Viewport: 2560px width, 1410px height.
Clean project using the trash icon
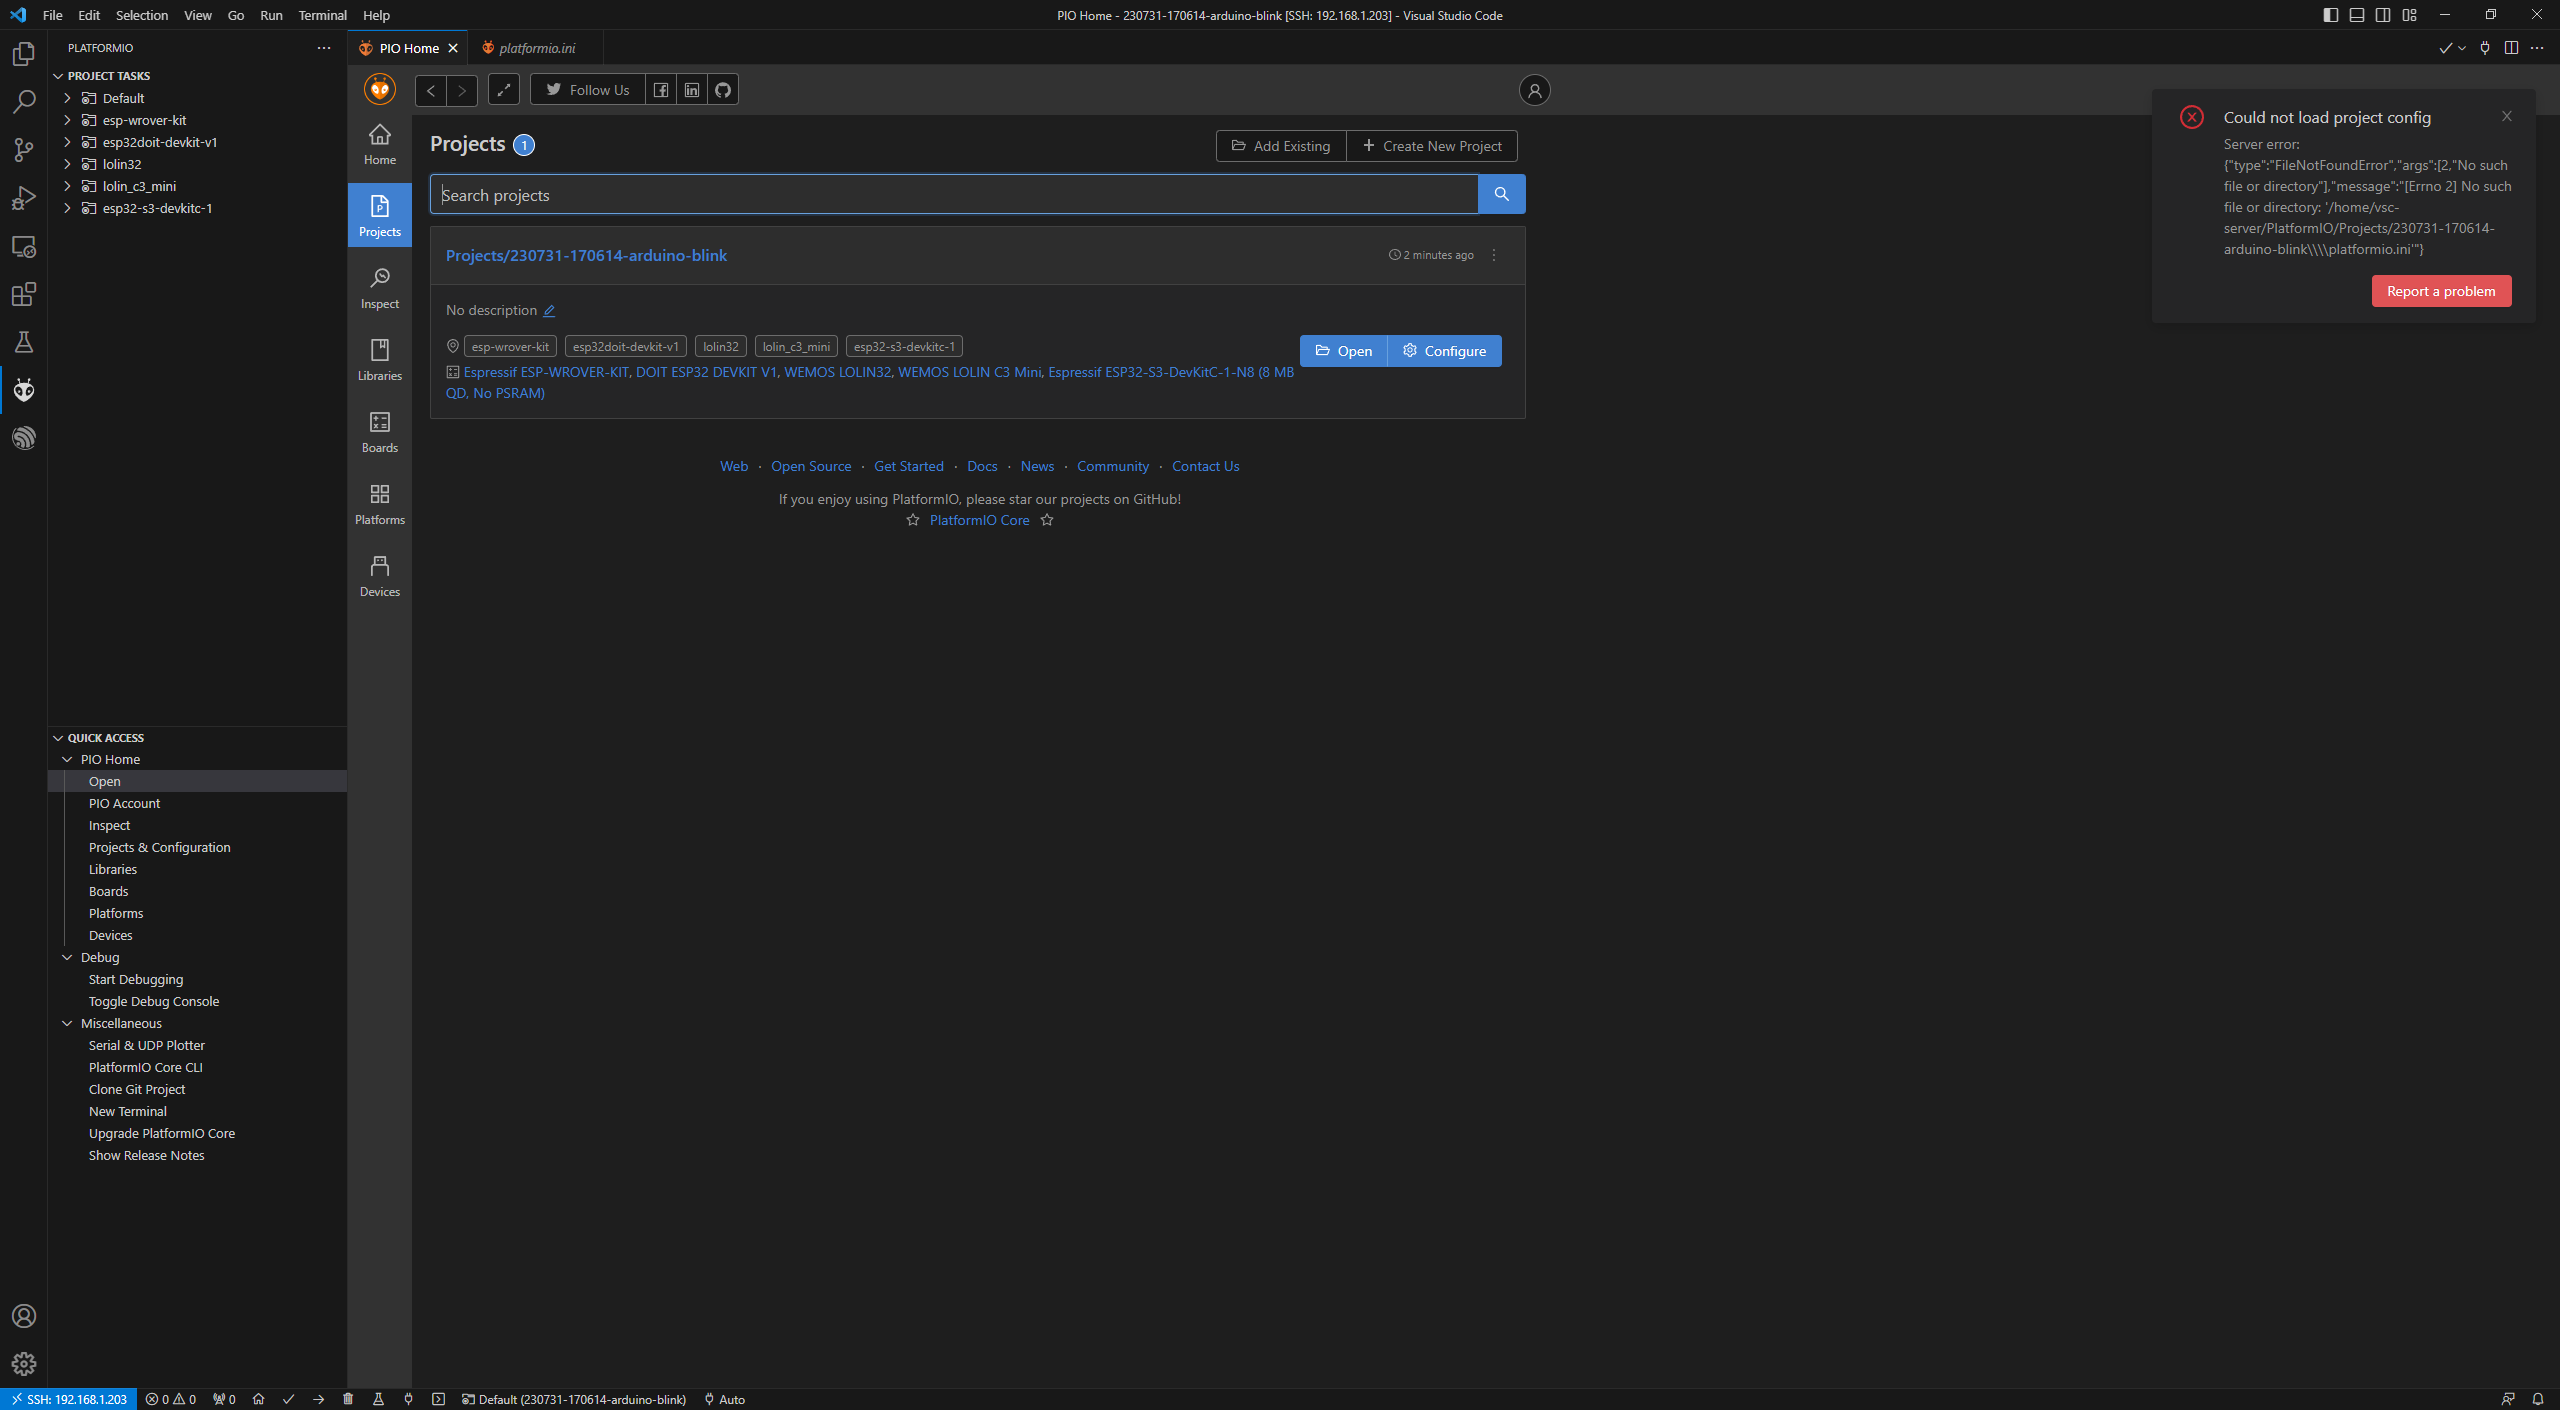click(x=348, y=1399)
